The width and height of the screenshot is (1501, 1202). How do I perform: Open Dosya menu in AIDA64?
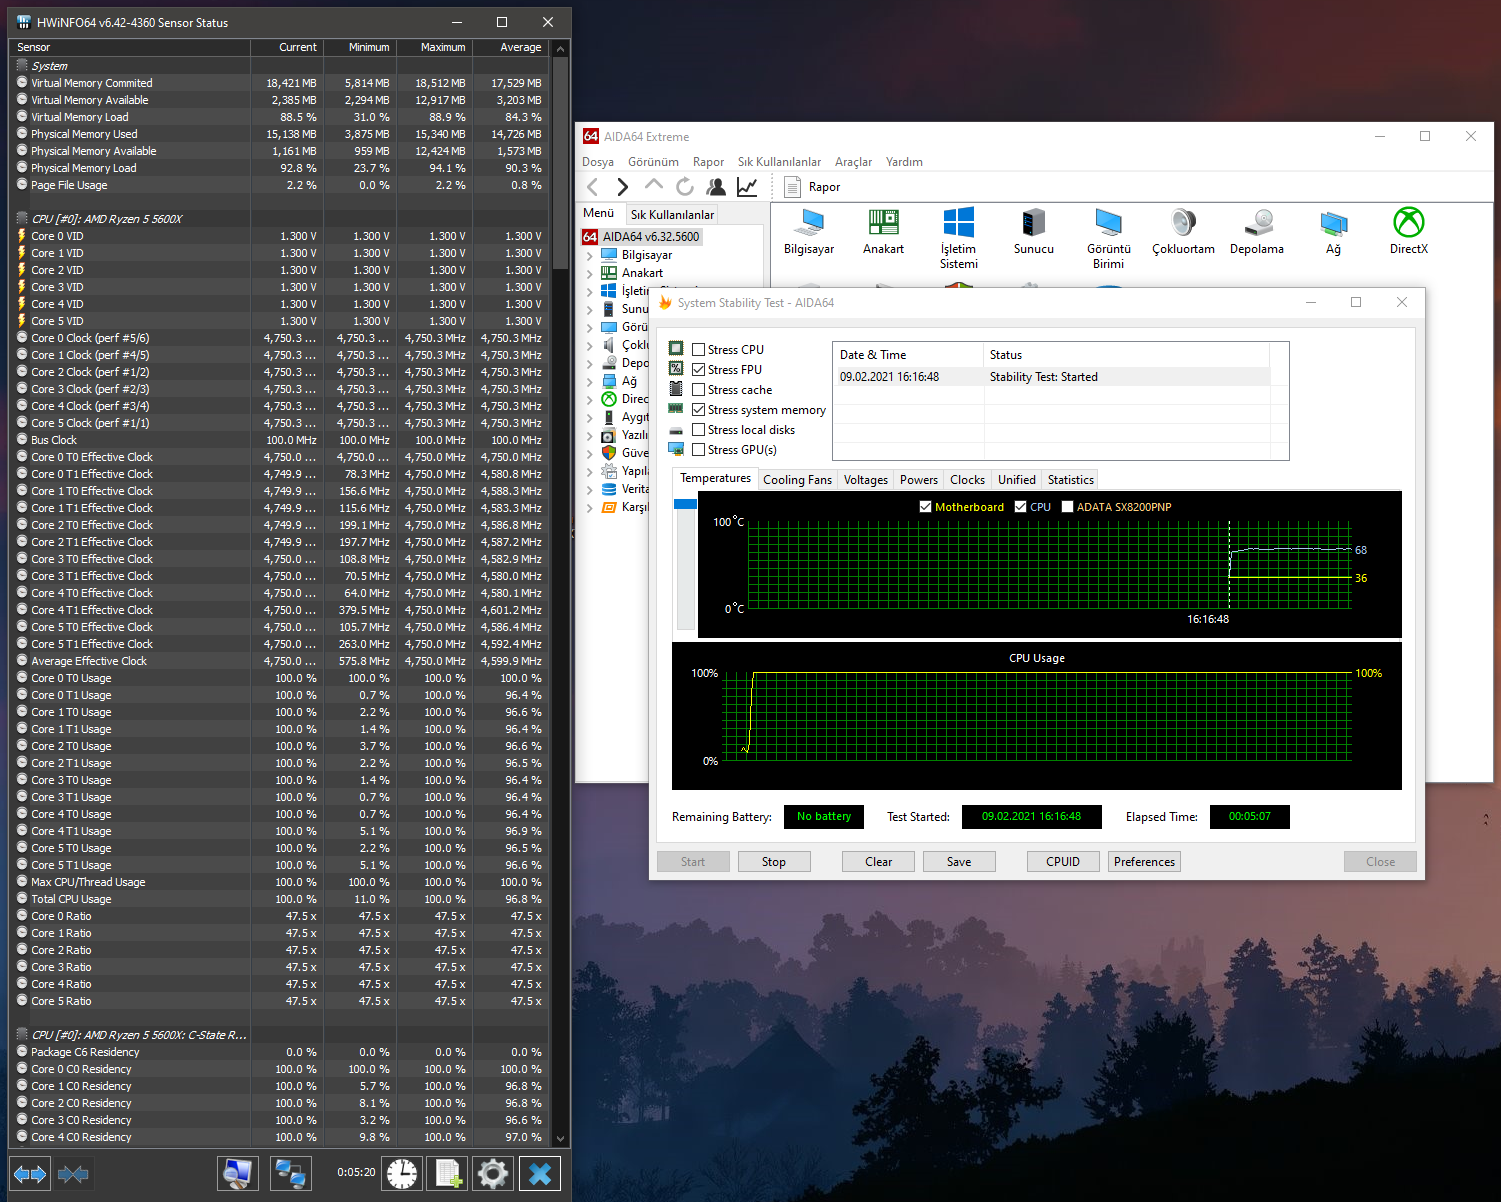click(x=598, y=162)
